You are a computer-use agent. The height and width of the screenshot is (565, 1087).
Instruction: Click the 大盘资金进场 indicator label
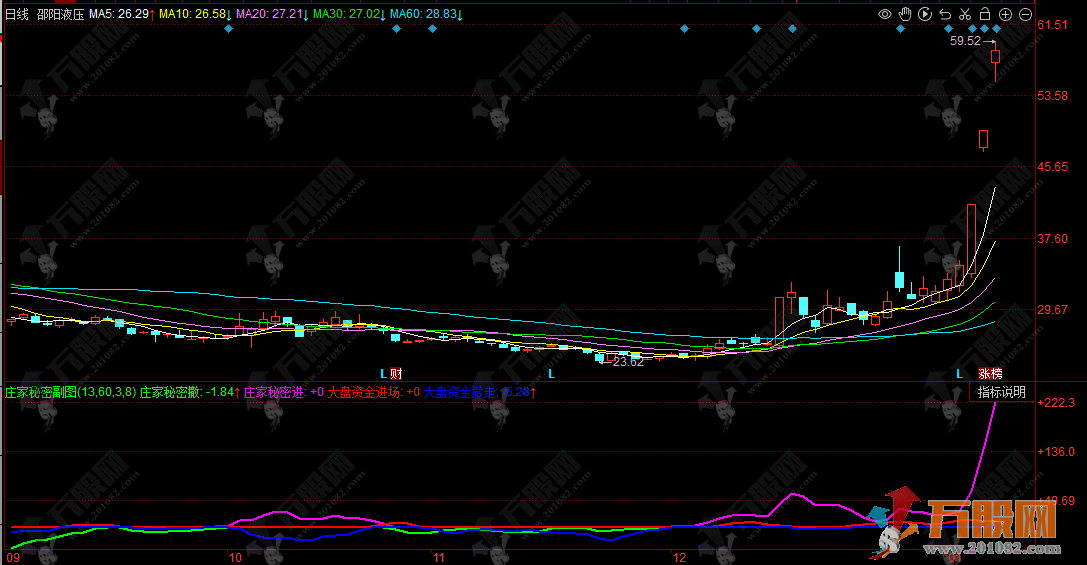click(363, 392)
